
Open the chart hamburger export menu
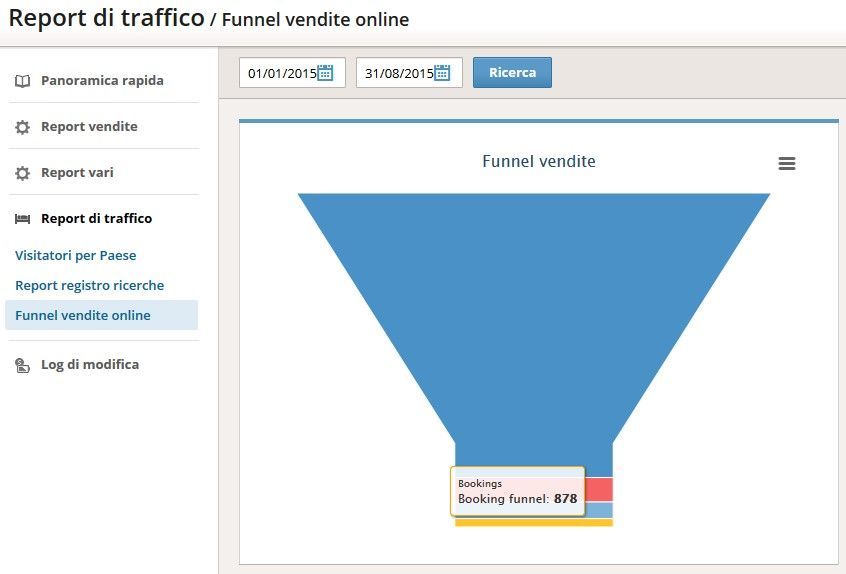pos(787,163)
